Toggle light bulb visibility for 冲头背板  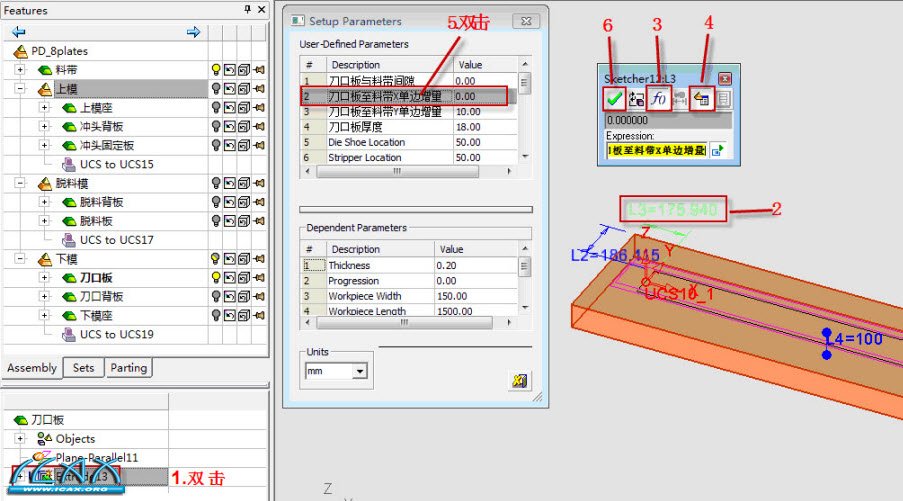[216, 126]
